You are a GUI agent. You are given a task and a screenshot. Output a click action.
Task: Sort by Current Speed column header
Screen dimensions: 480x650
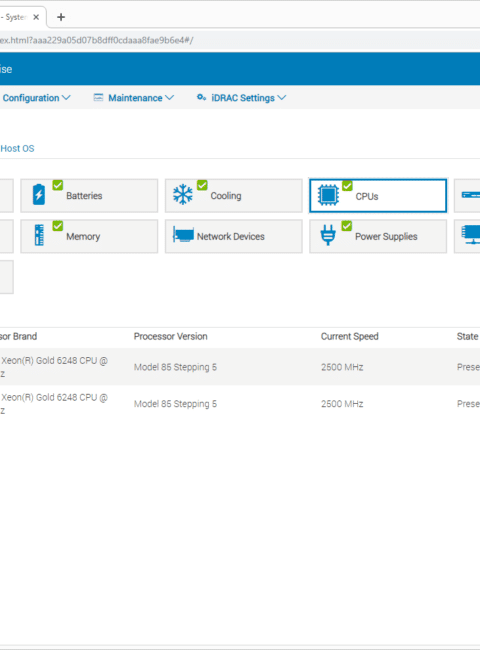coord(349,336)
